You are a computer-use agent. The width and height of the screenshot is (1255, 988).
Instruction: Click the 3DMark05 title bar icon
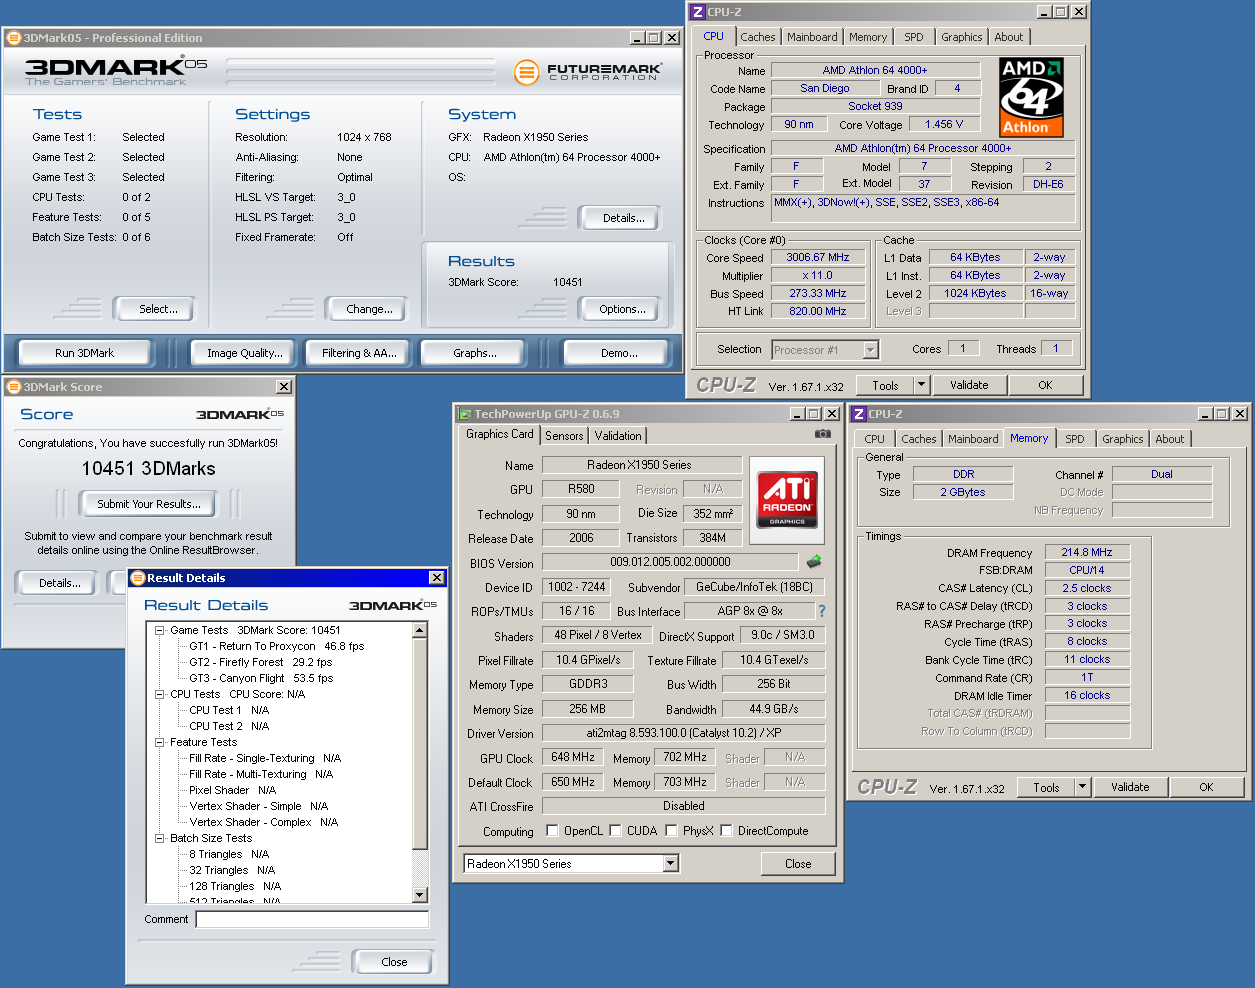tap(13, 38)
